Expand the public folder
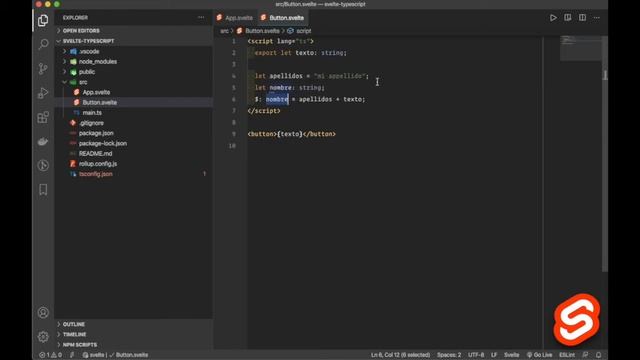The image size is (640, 360). pyautogui.click(x=133, y=72)
